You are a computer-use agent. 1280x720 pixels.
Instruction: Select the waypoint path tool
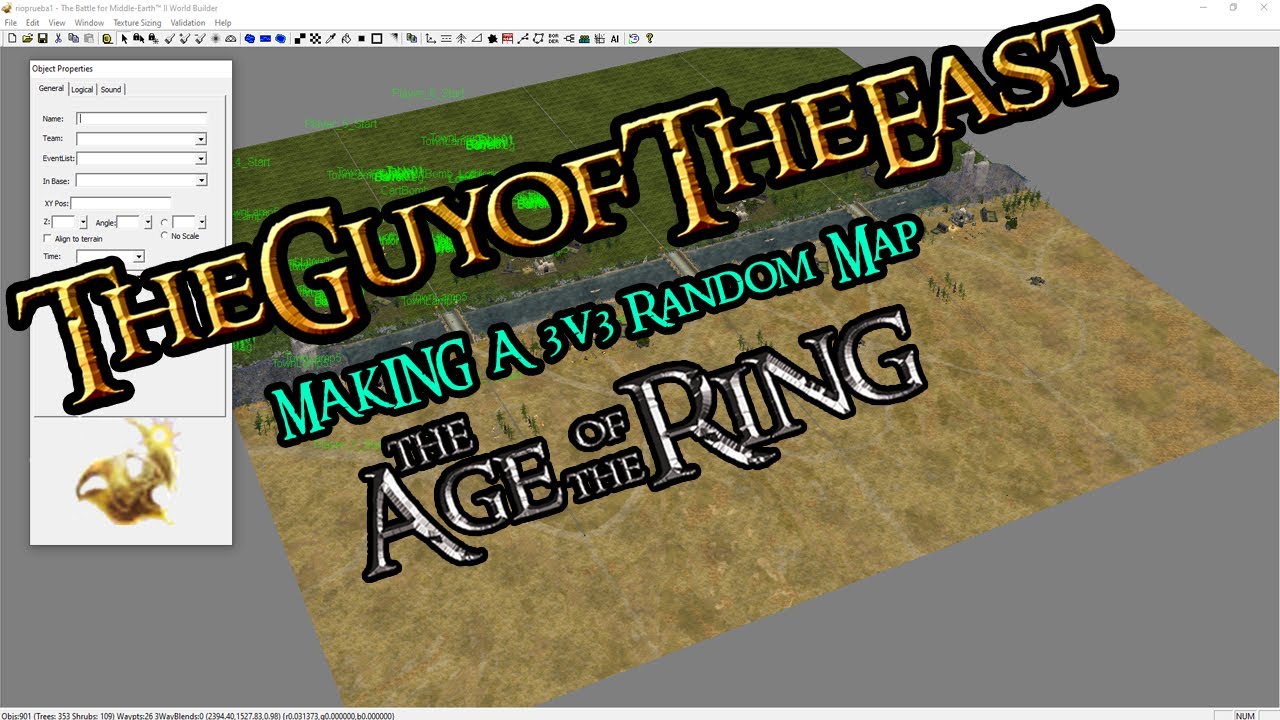click(523, 39)
